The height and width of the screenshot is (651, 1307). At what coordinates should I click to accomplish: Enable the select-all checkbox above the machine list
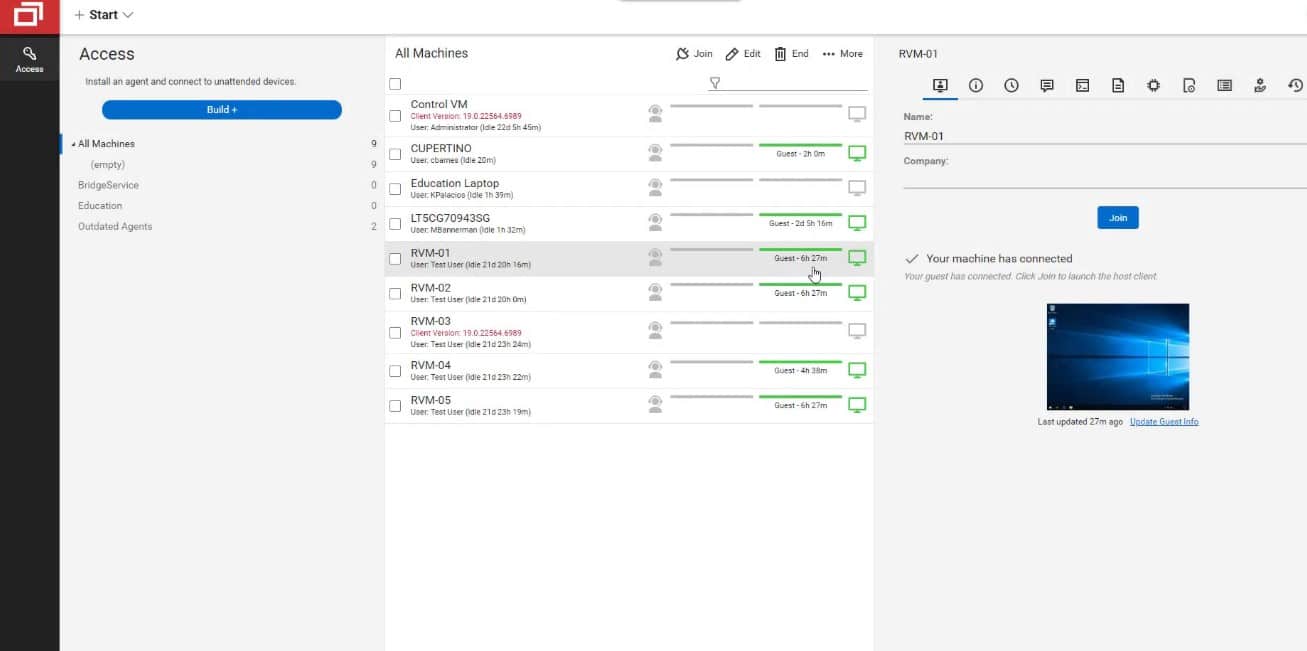click(x=395, y=84)
